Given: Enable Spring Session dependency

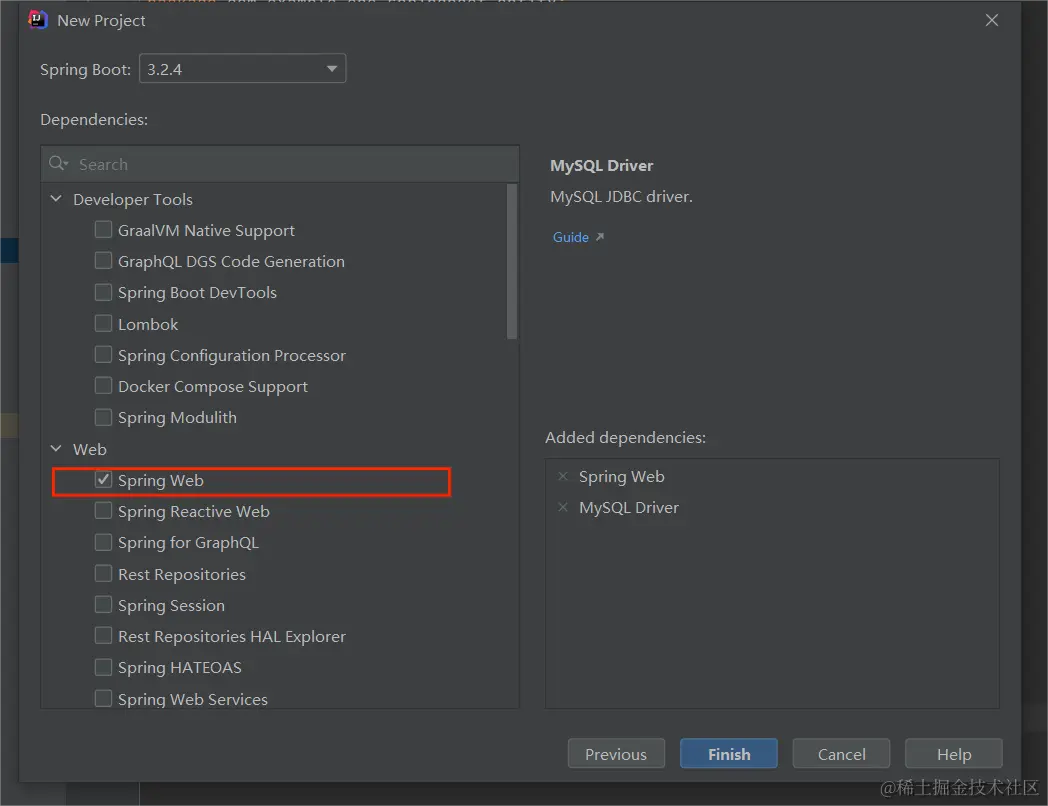Looking at the screenshot, I should [103, 605].
